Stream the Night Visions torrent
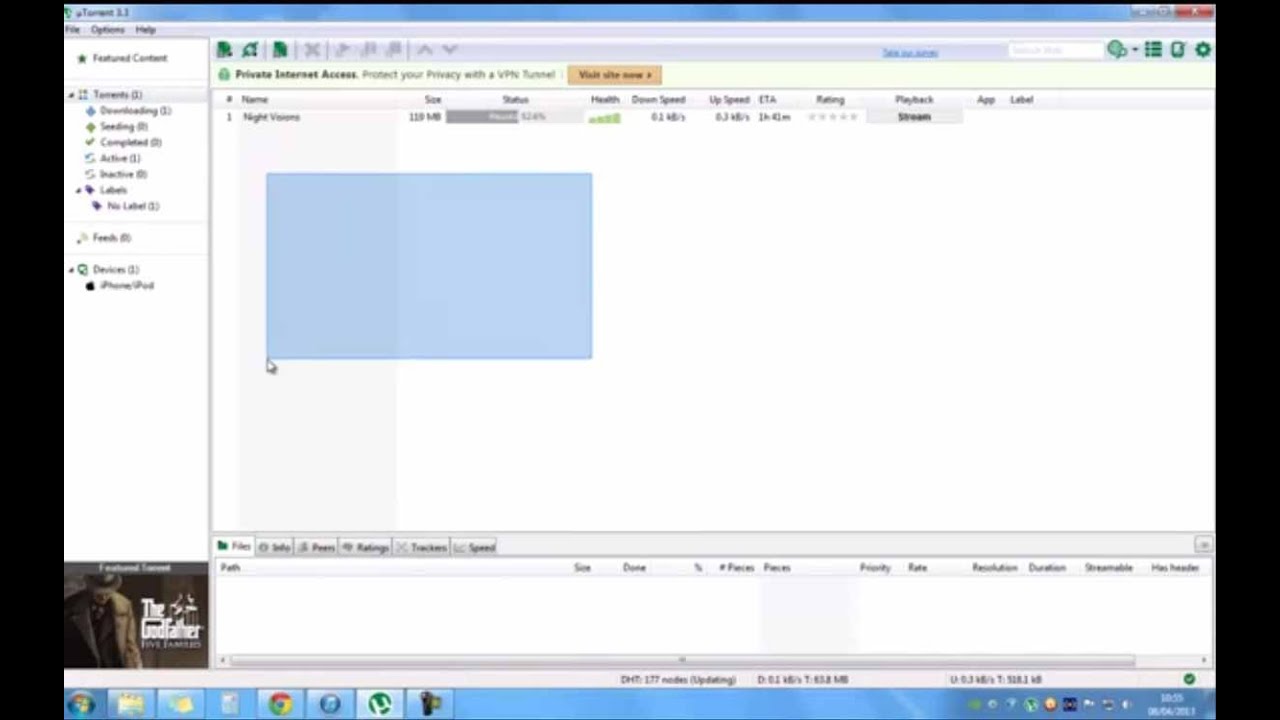This screenshot has width=1280, height=720. [913, 117]
